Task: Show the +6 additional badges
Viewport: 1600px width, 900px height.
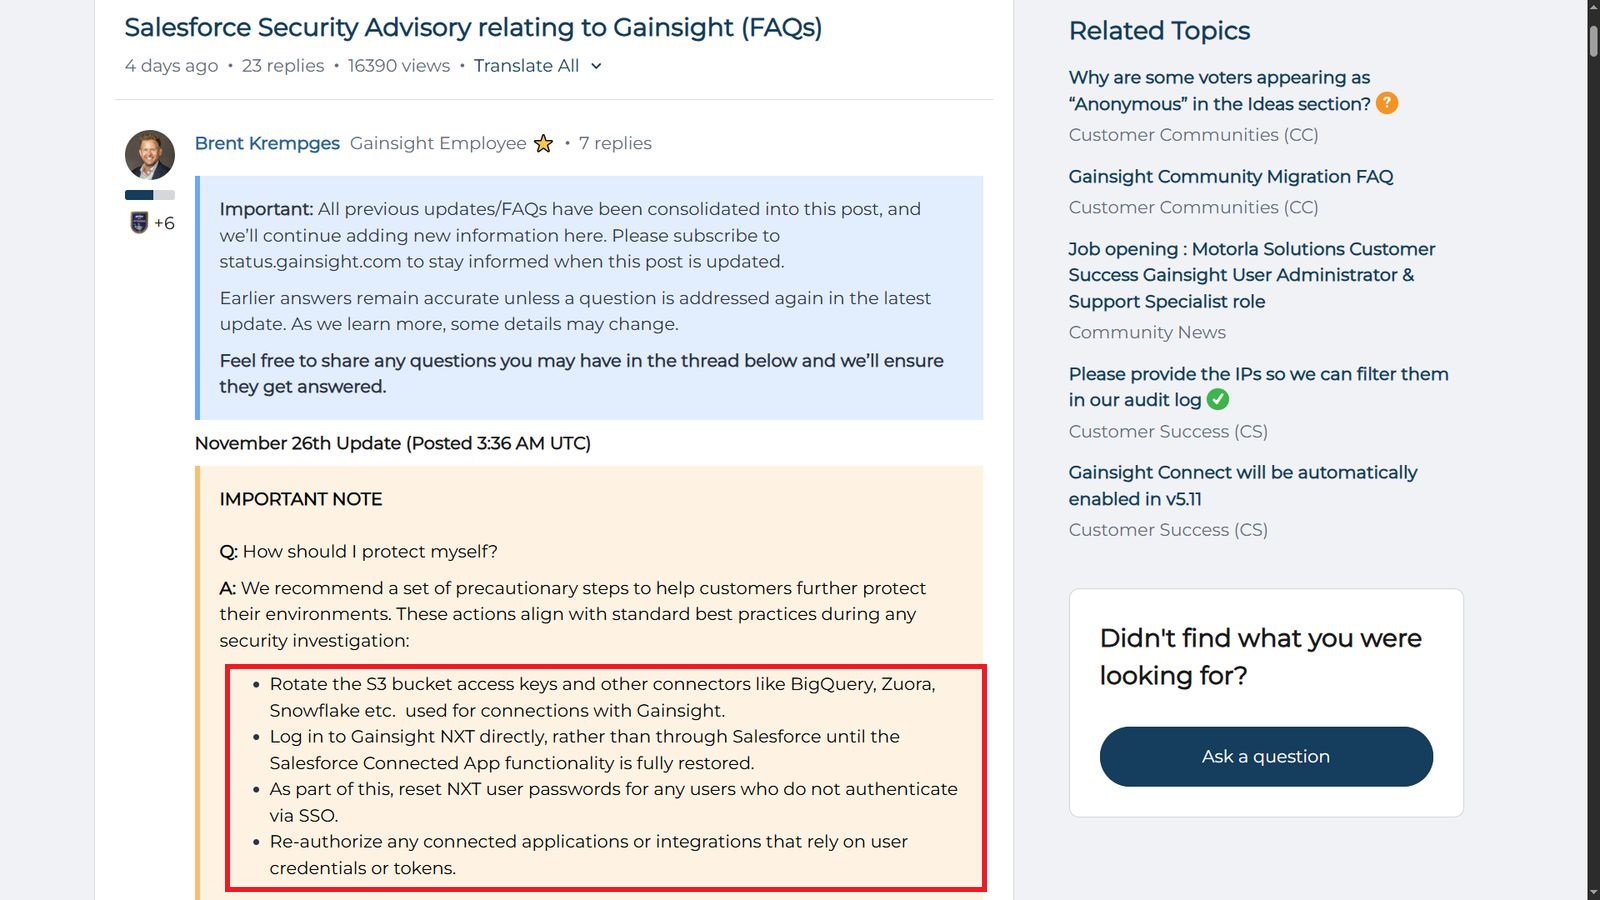Action: tap(165, 223)
